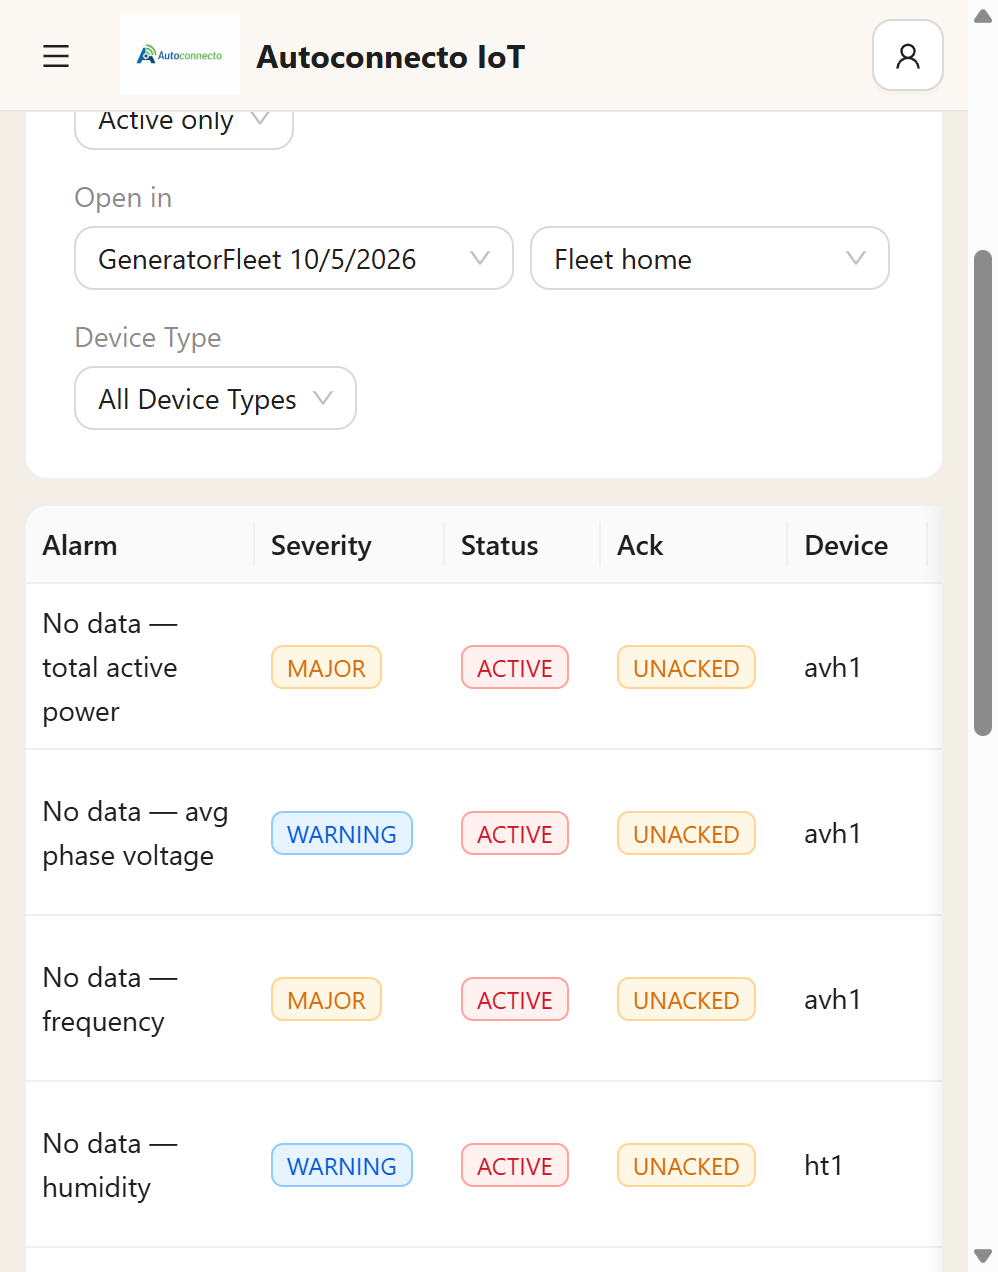Click UNACKED badge on humidity row
Viewport: 998px width, 1272px height.
pos(686,1165)
